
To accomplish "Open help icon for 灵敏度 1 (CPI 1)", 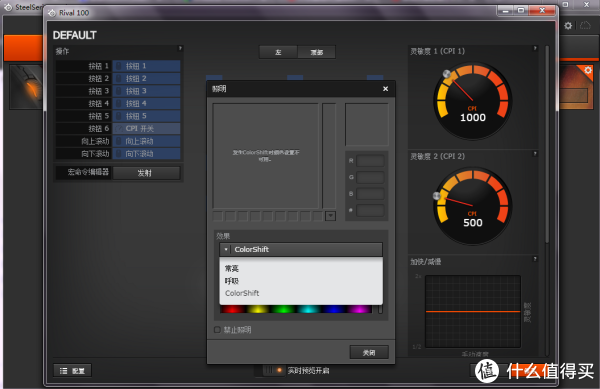I will [535, 49].
